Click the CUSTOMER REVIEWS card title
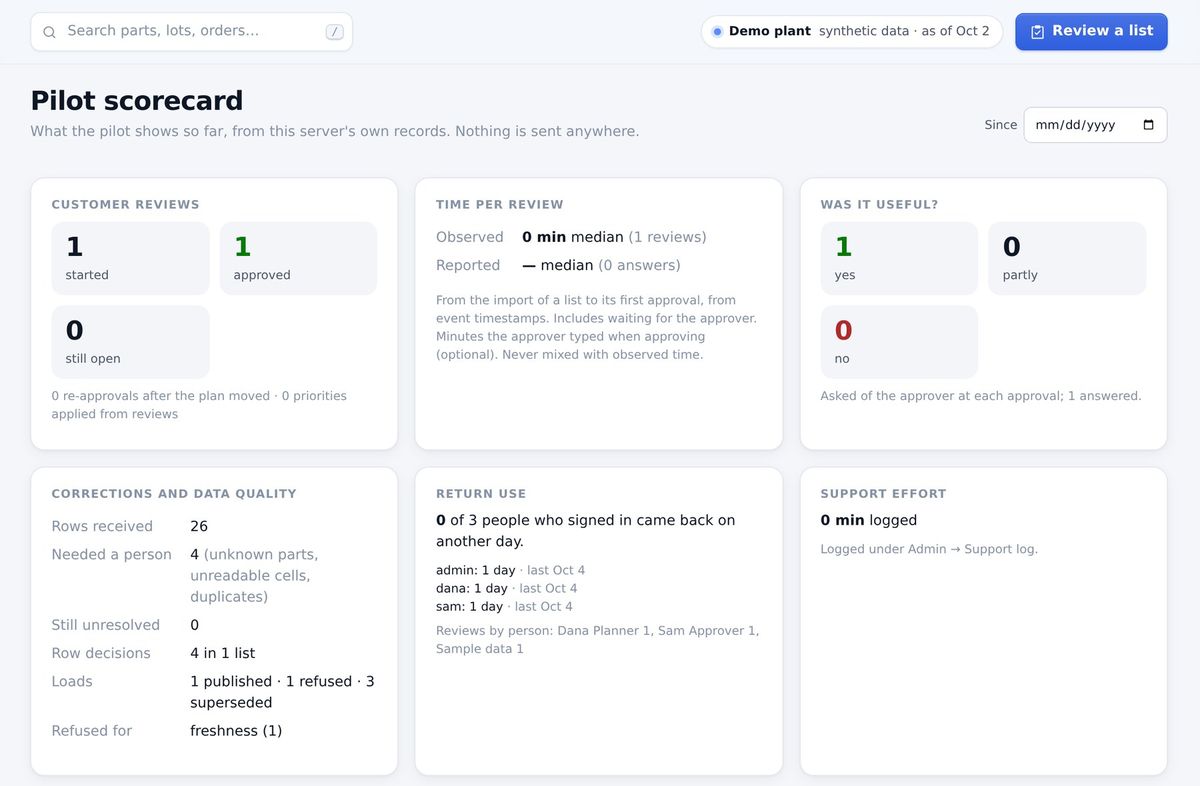Viewport: 1200px width, 786px height. 126,204
